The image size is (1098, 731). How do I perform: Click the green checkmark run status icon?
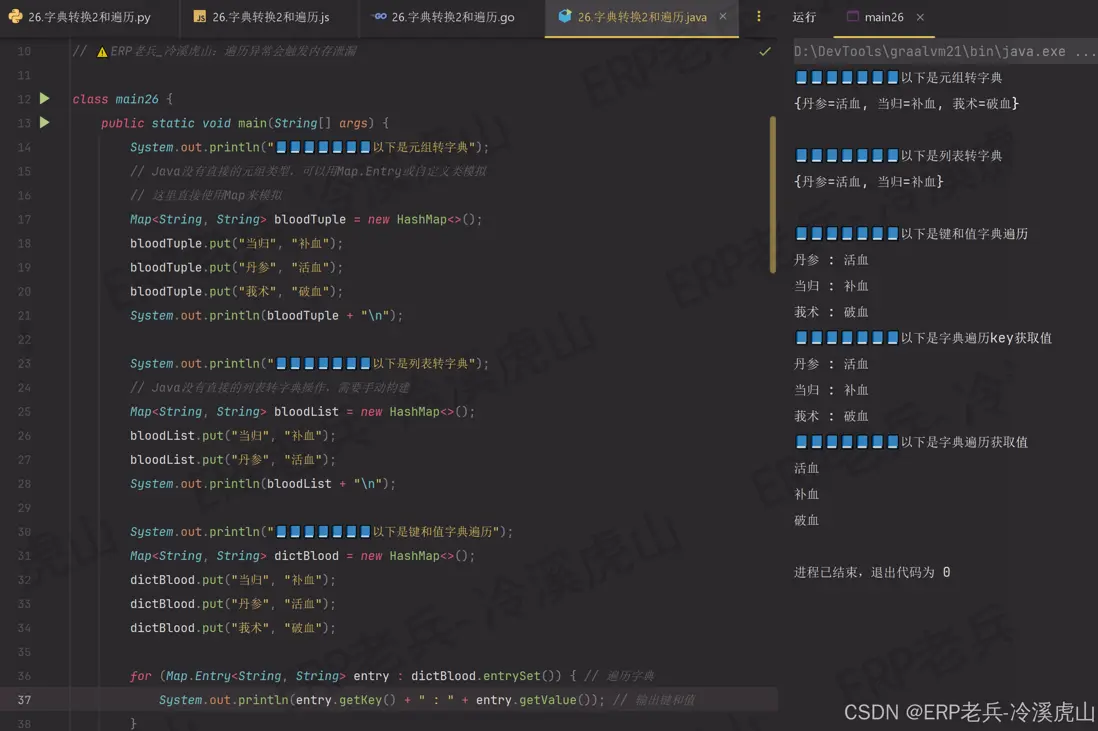click(764, 50)
